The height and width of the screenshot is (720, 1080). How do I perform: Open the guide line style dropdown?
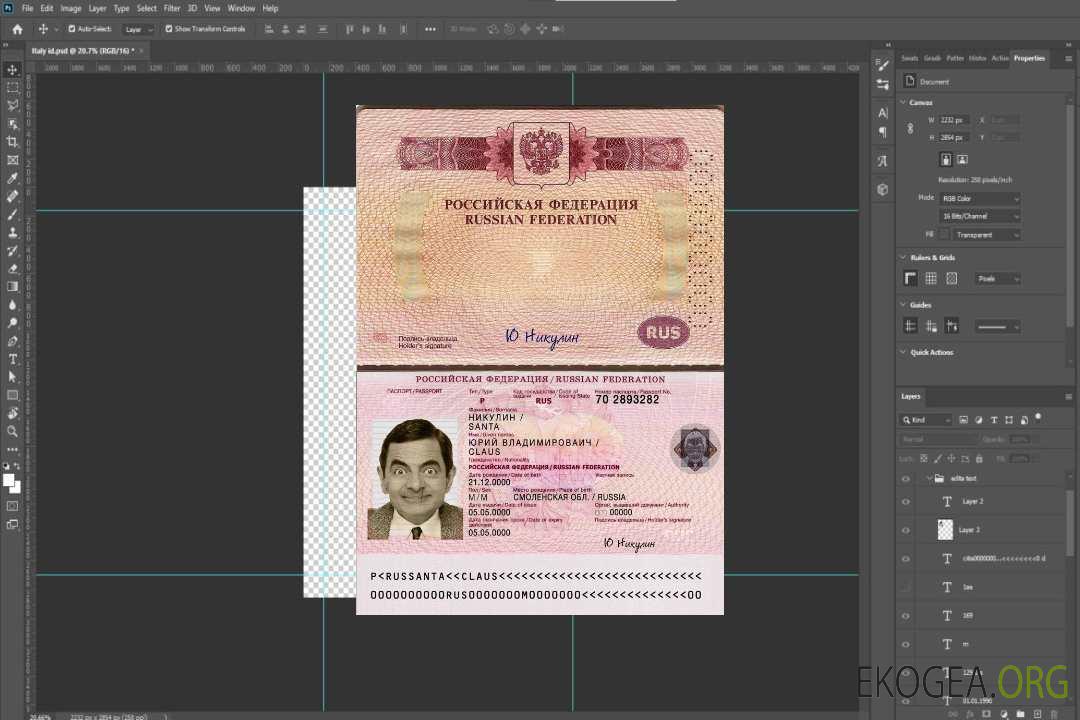pyautogui.click(x=997, y=327)
